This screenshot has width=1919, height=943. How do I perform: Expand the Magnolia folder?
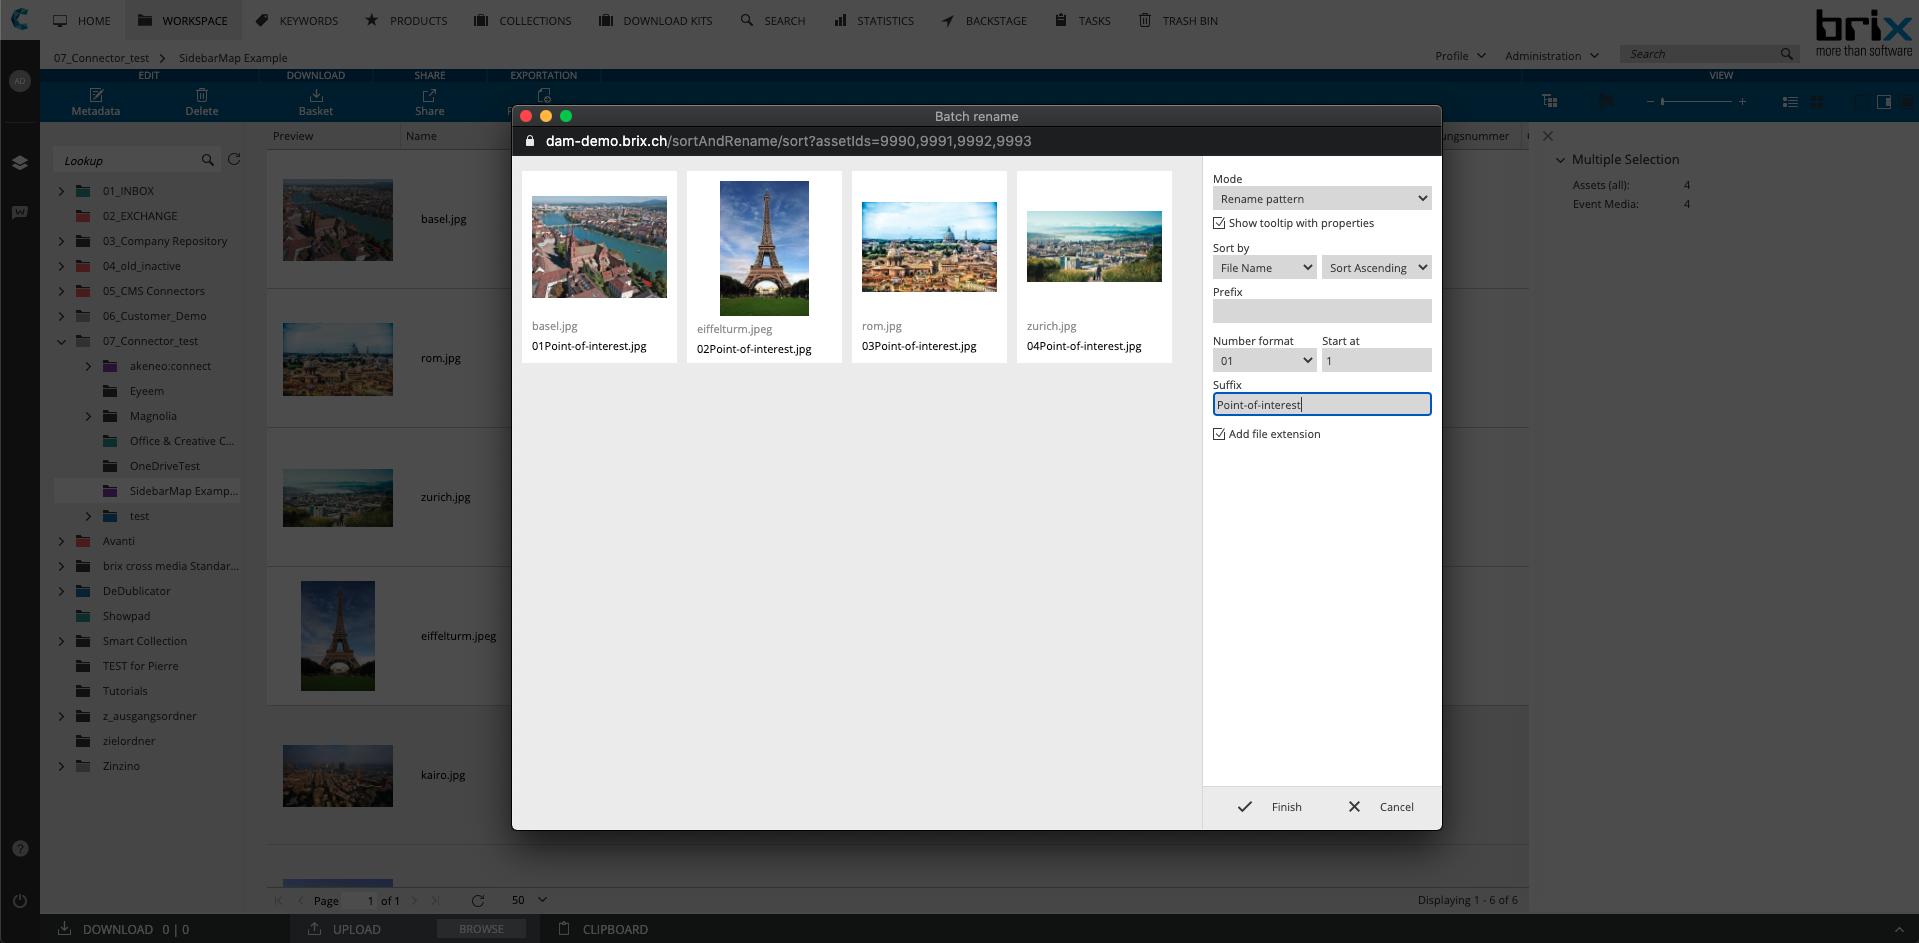click(x=88, y=416)
